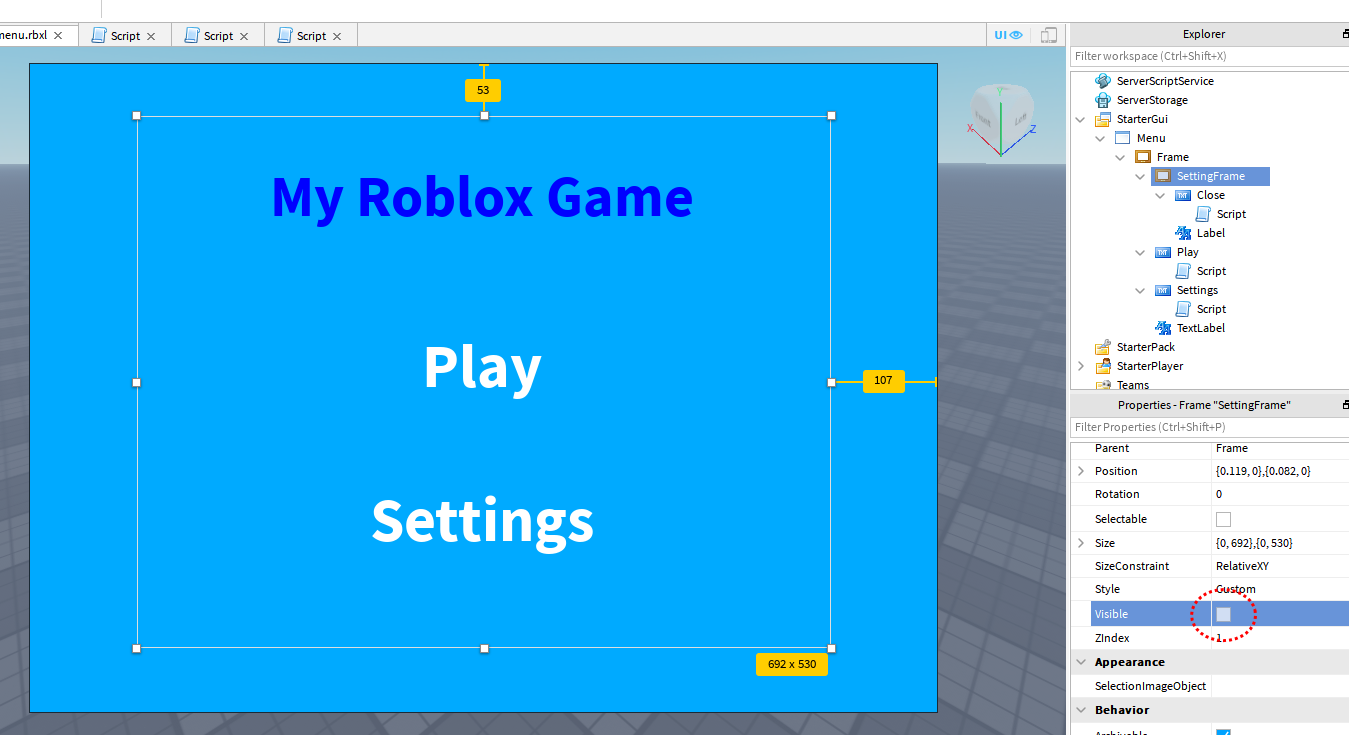Click the Settings TextButton icon in Explorer
This screenshot has height=735, width=1349.
tap(1163, 290)
